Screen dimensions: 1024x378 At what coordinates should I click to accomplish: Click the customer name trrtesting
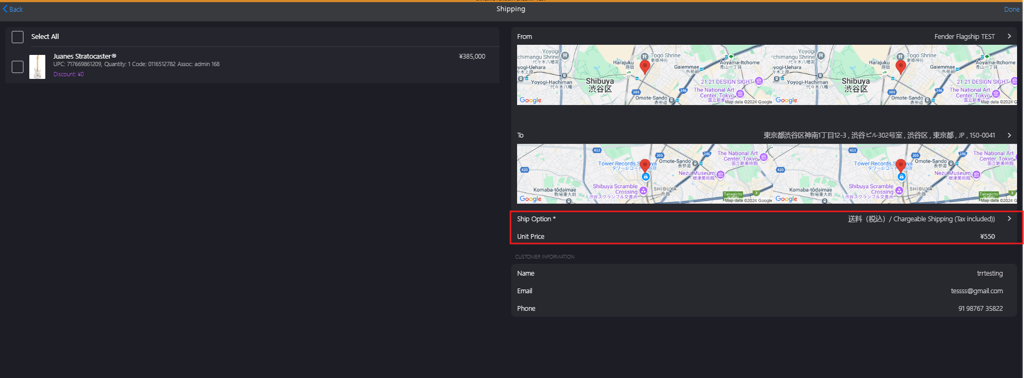click(x=990, y=274)
